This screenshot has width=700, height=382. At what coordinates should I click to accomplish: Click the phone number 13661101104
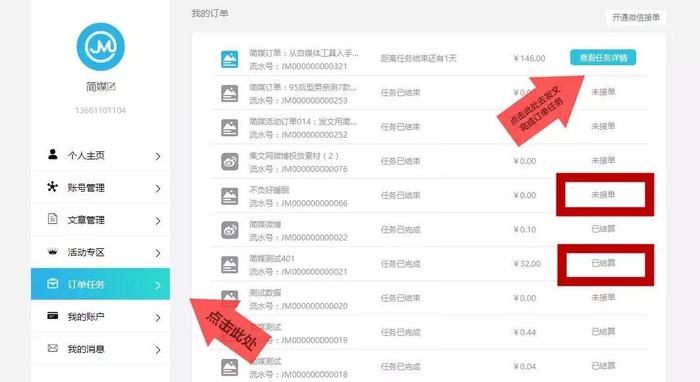coord(100,110)
